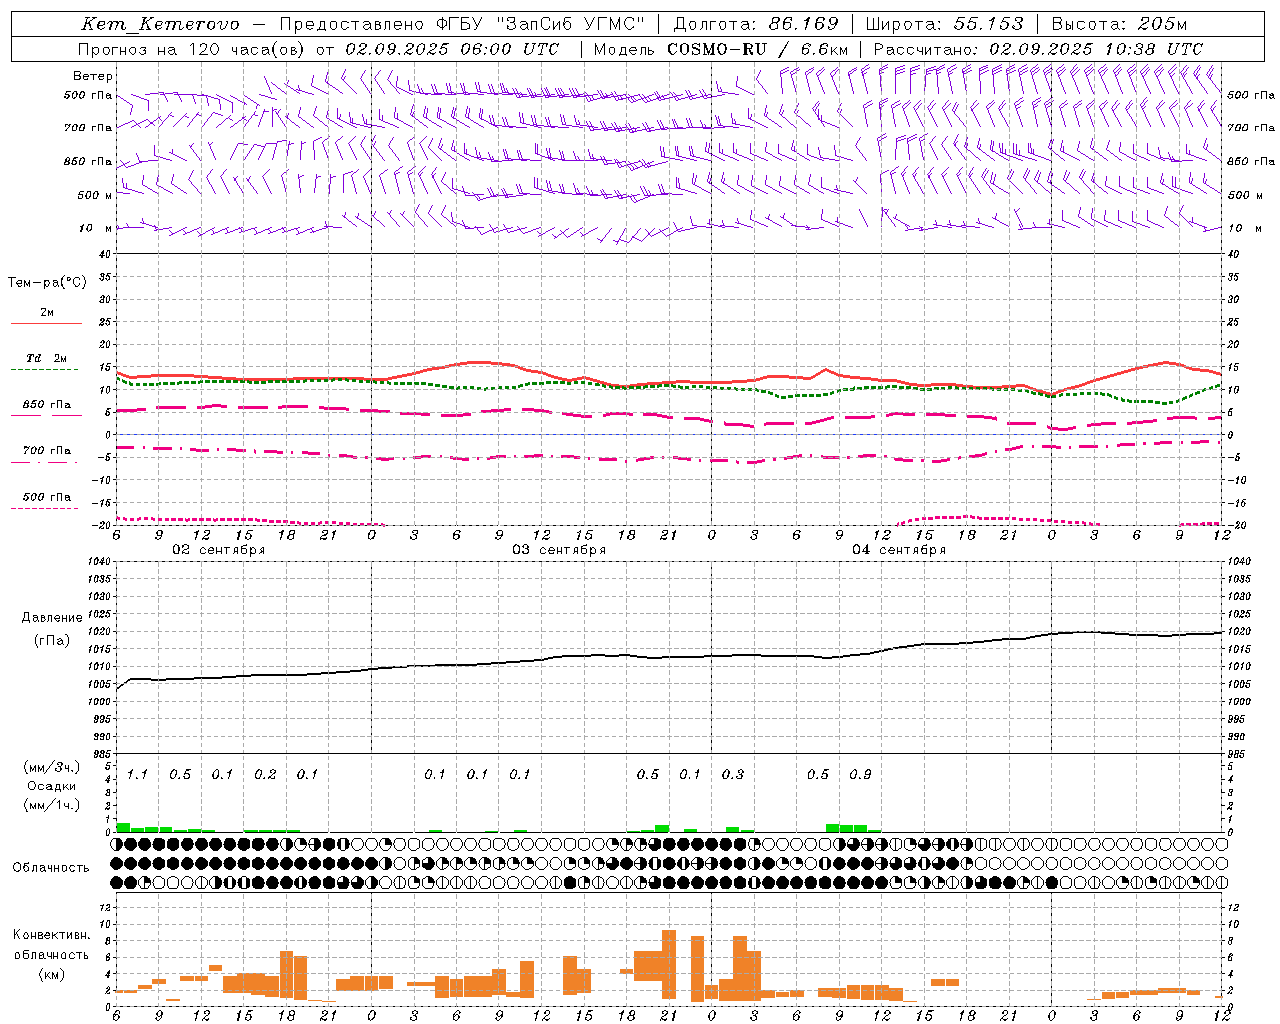1280x1024 pixels.
Task: Click the blue zero-degree reference line
Action: point(670,434)
